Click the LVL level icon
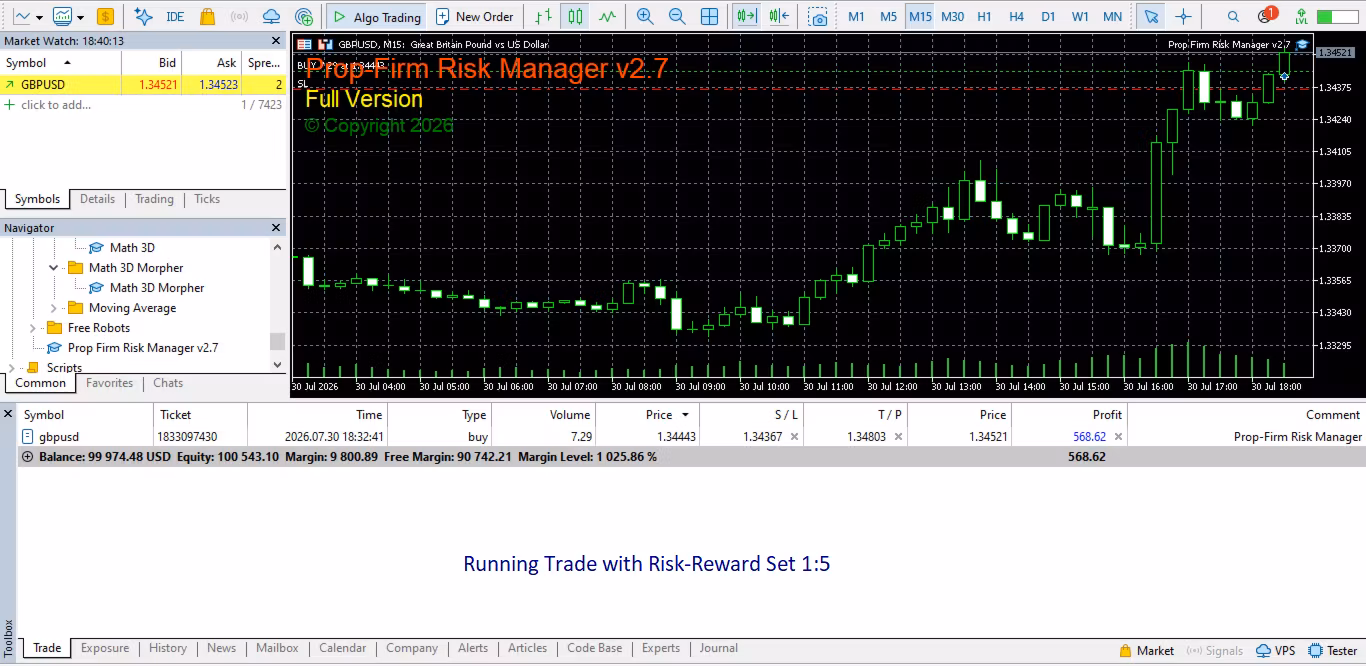1366x666 pixels. coord(1301,17)
